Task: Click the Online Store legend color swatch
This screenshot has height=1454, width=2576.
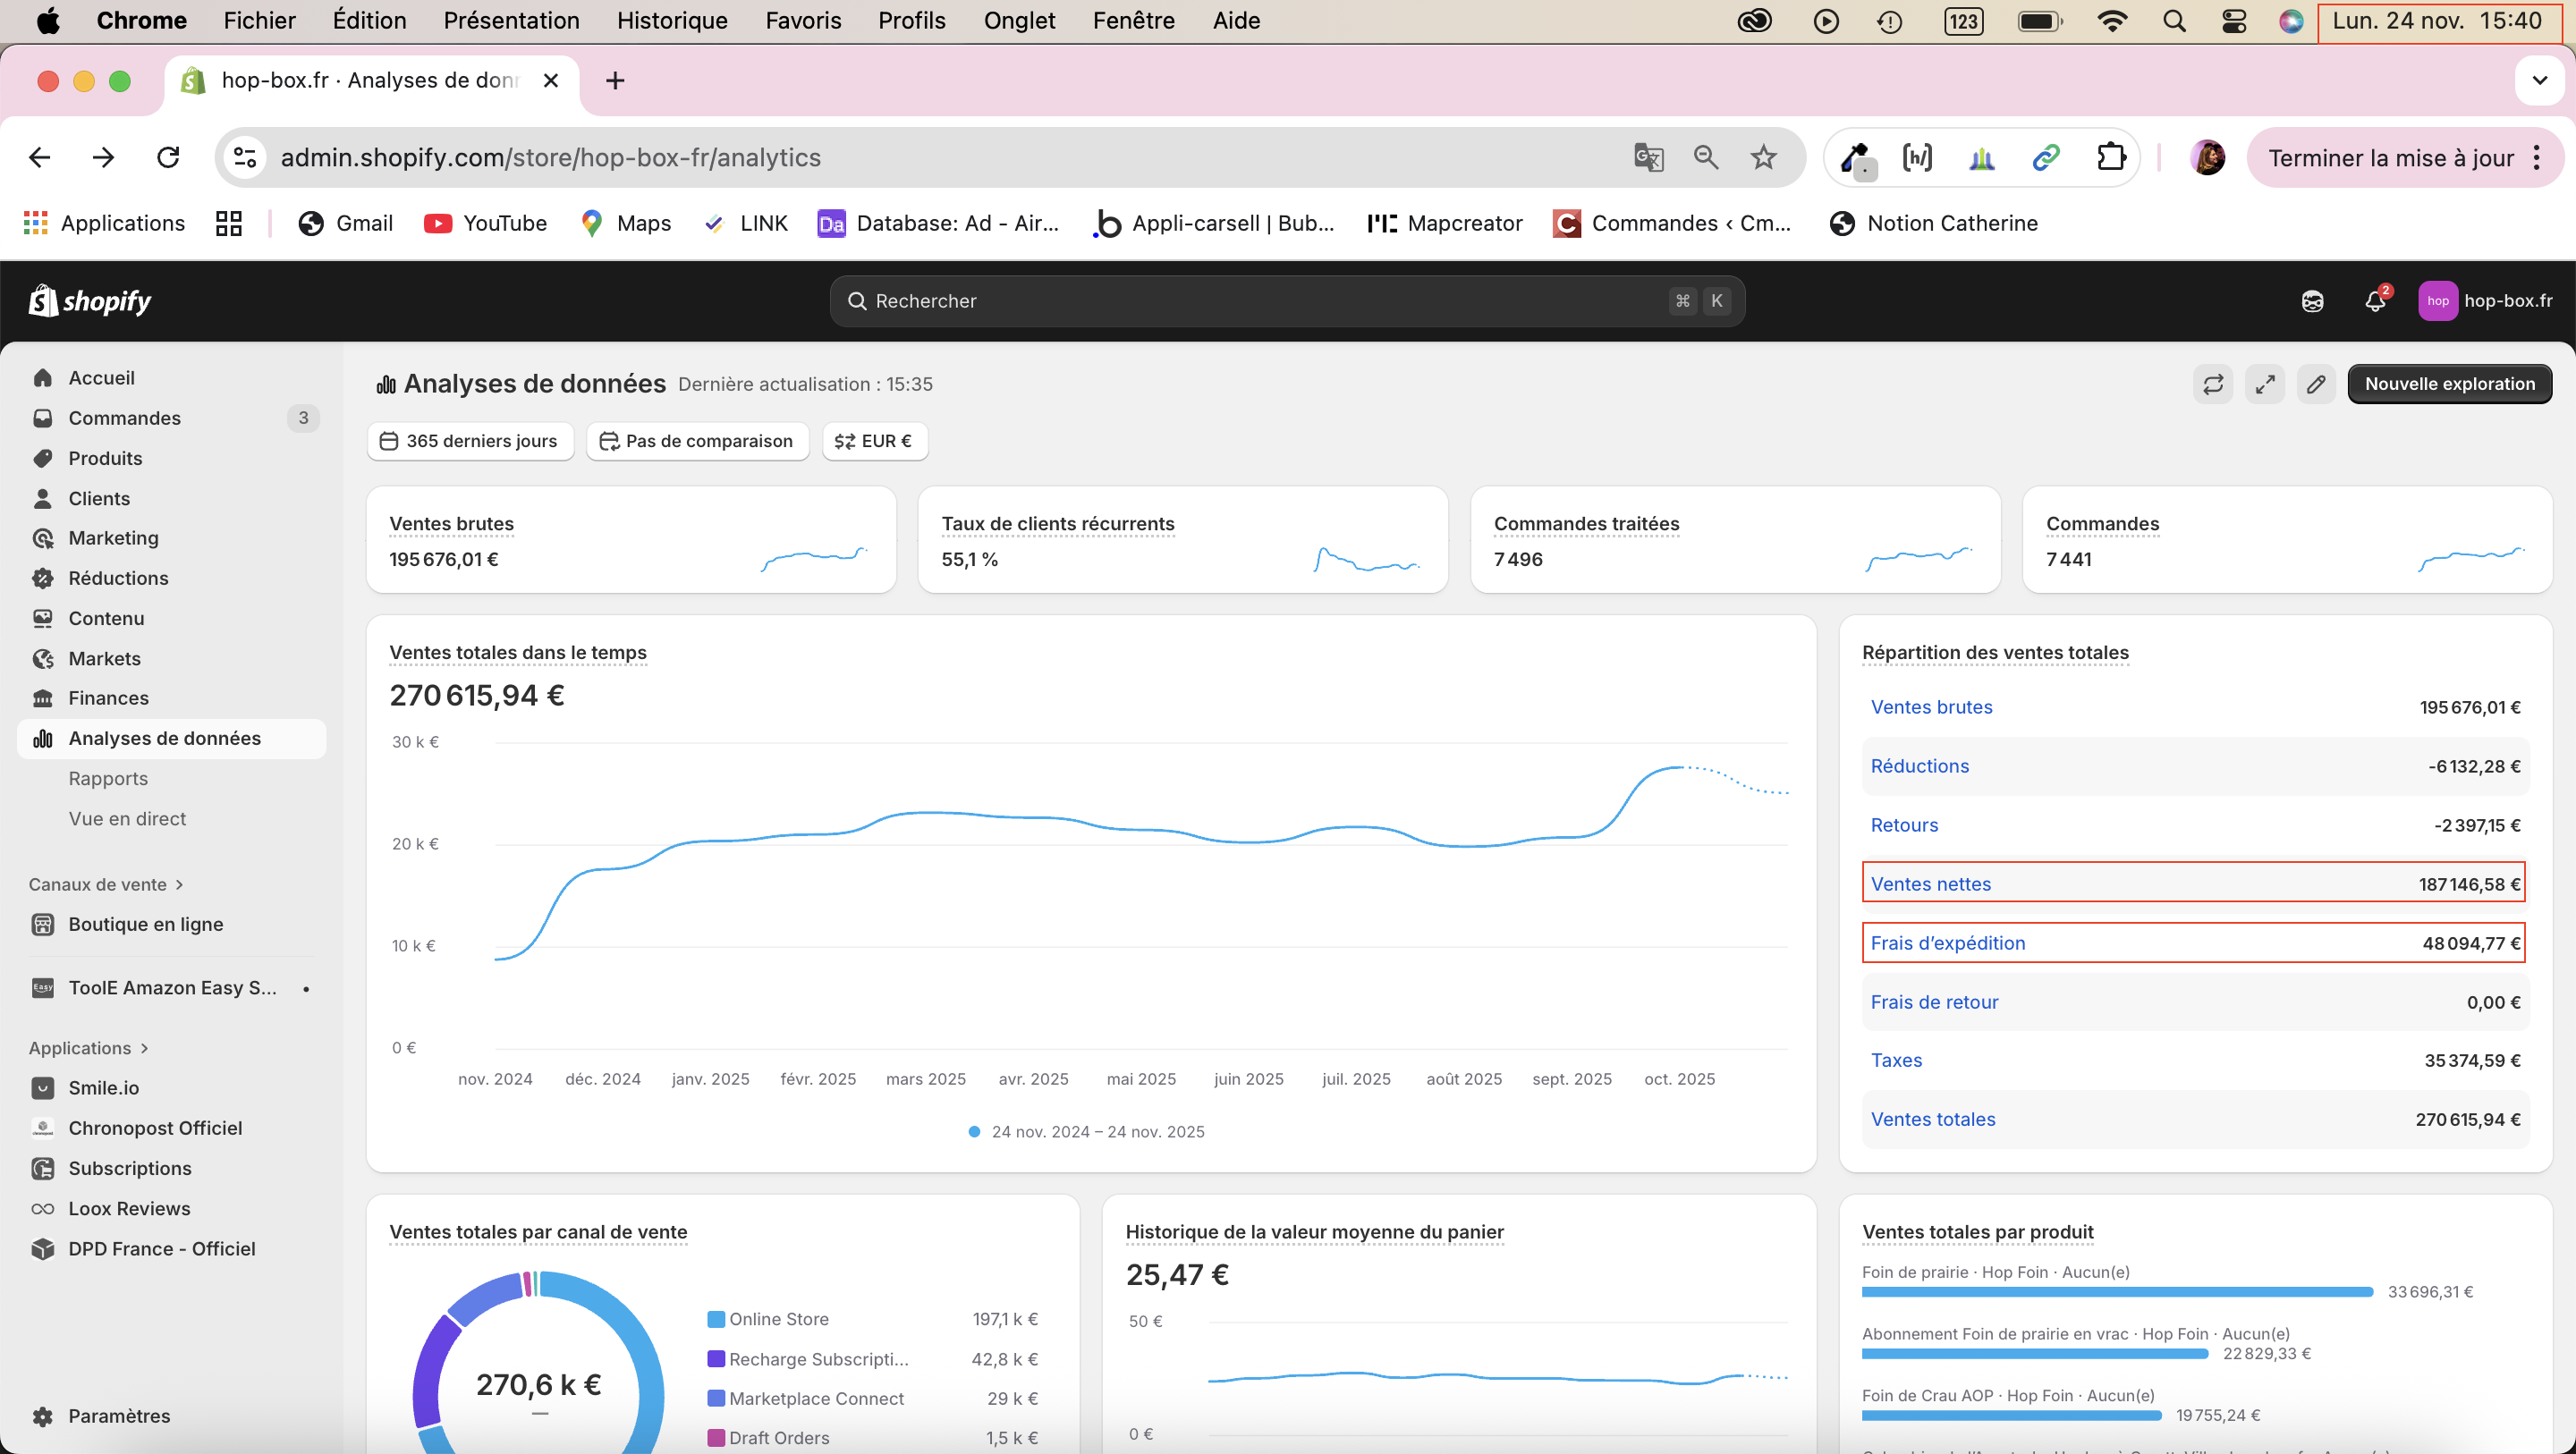Action: click(716, 1319)
